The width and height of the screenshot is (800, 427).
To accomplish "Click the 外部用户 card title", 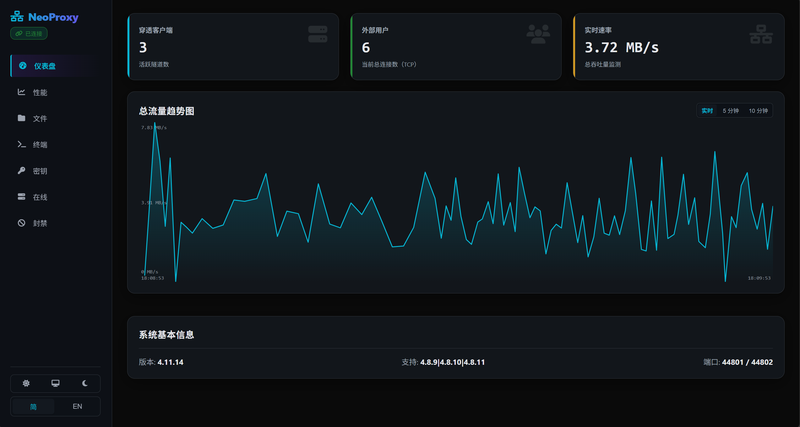I will [375, 31].
